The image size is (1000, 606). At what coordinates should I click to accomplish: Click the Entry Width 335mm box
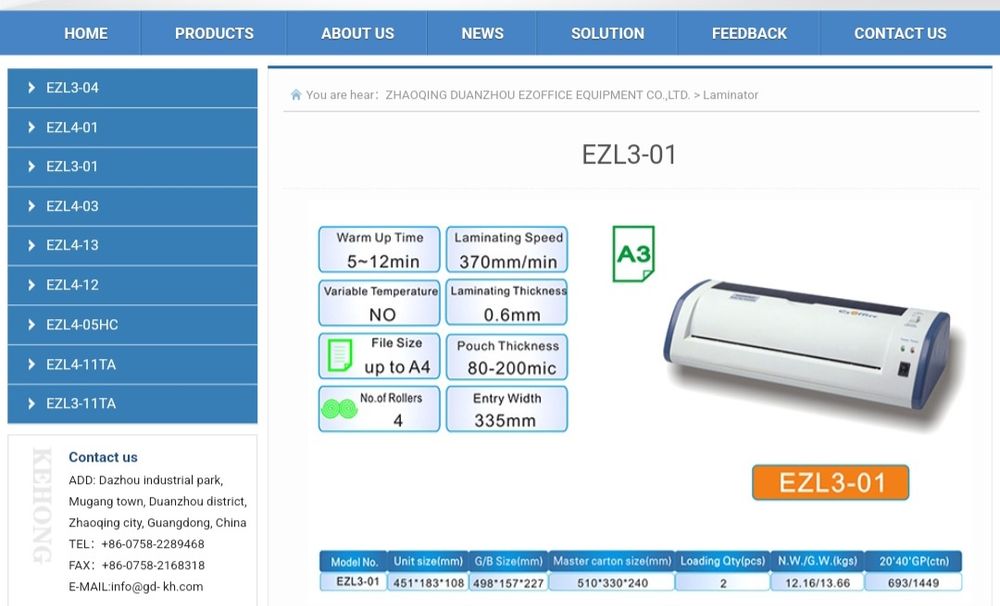(507, 409)
